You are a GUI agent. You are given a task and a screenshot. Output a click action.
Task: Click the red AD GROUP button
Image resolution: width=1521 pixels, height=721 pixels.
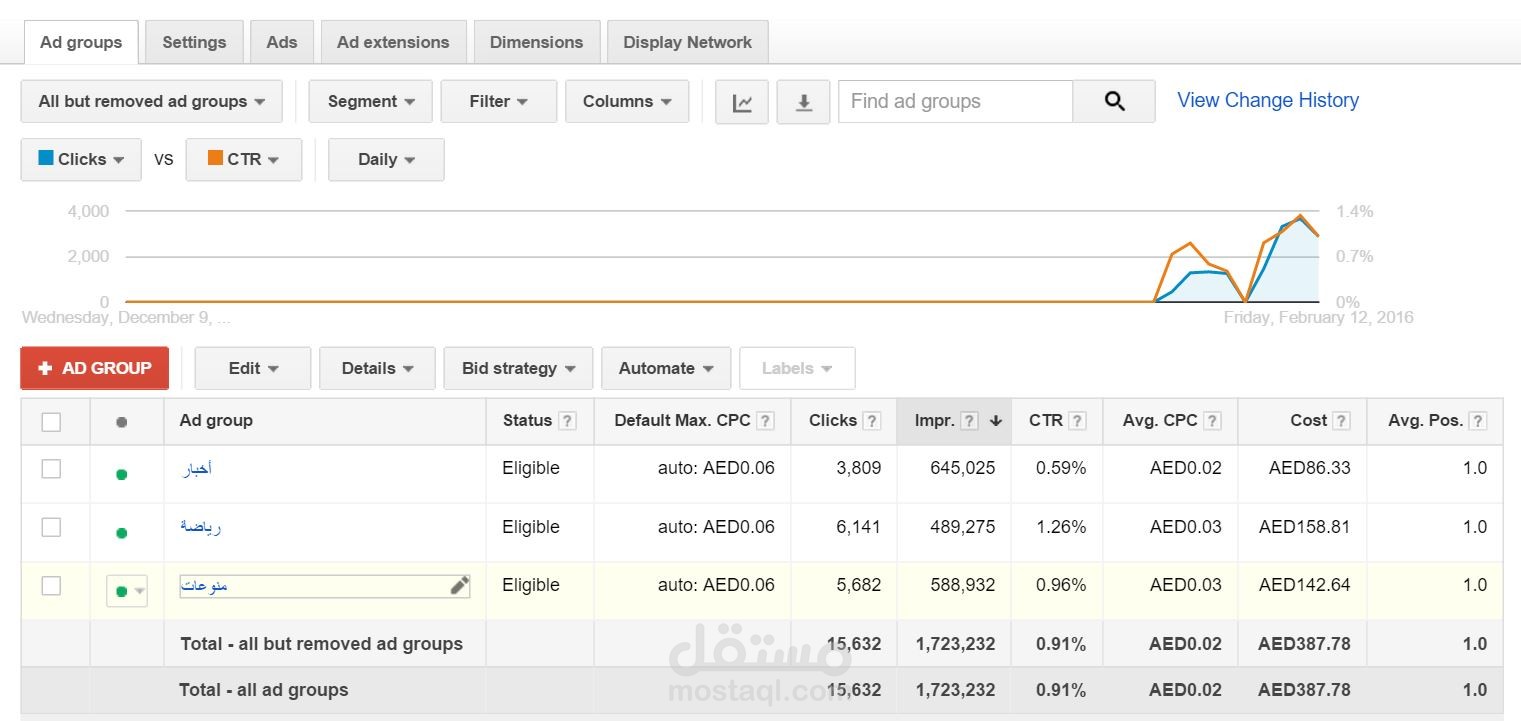click(x=95, y=369)
